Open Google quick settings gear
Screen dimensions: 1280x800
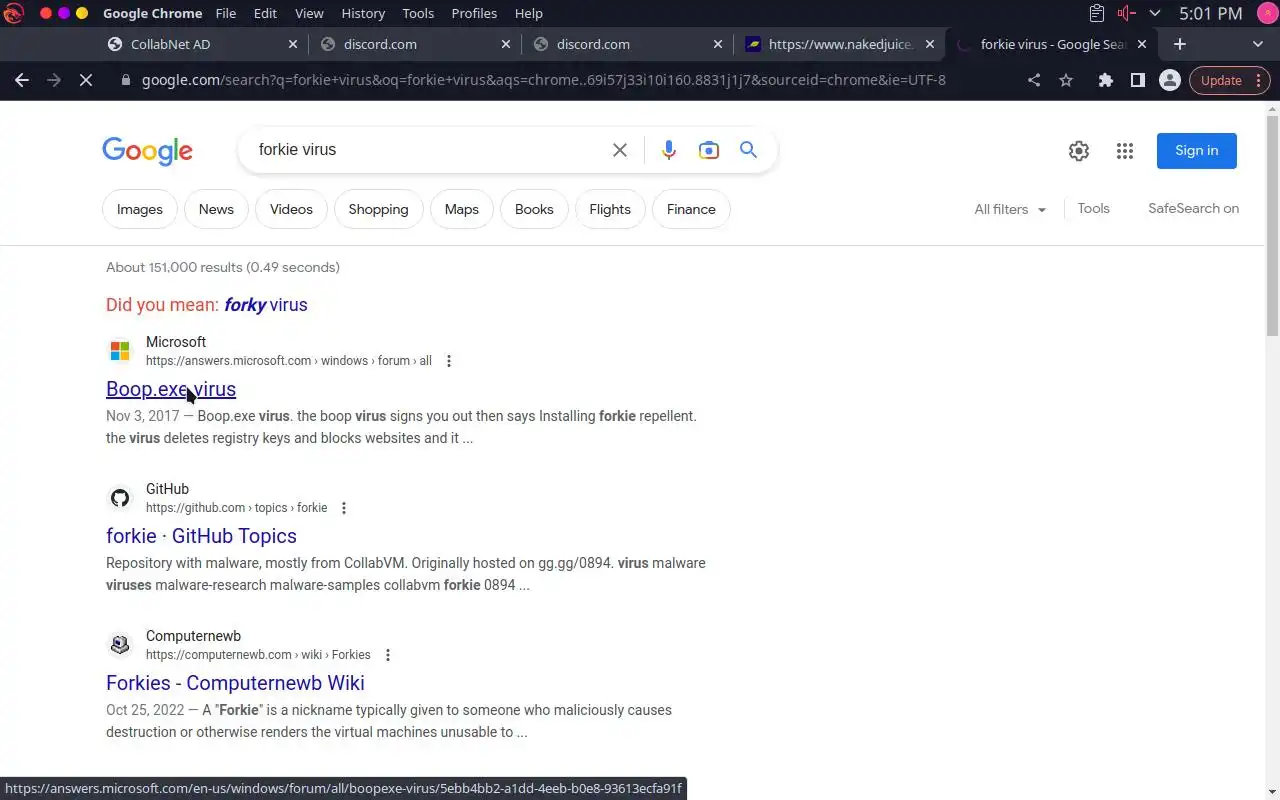1078,151
